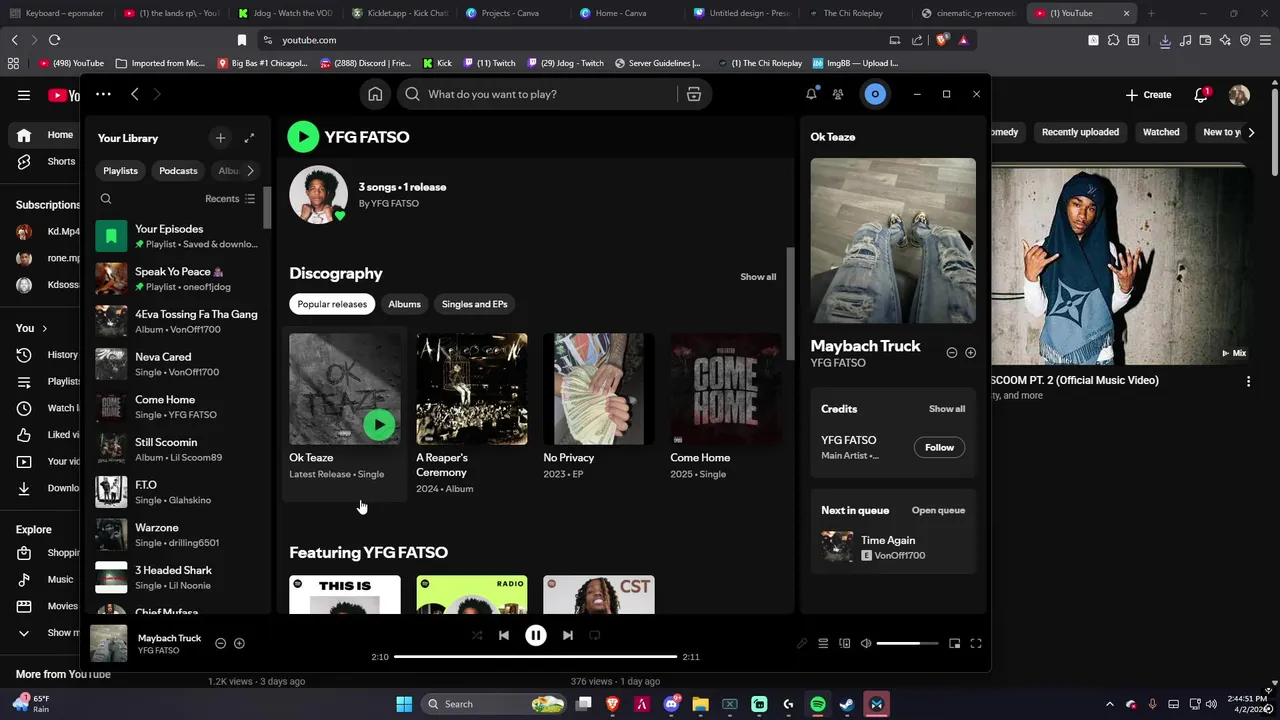Open the Spotify miniplayer

pos(955,643)
